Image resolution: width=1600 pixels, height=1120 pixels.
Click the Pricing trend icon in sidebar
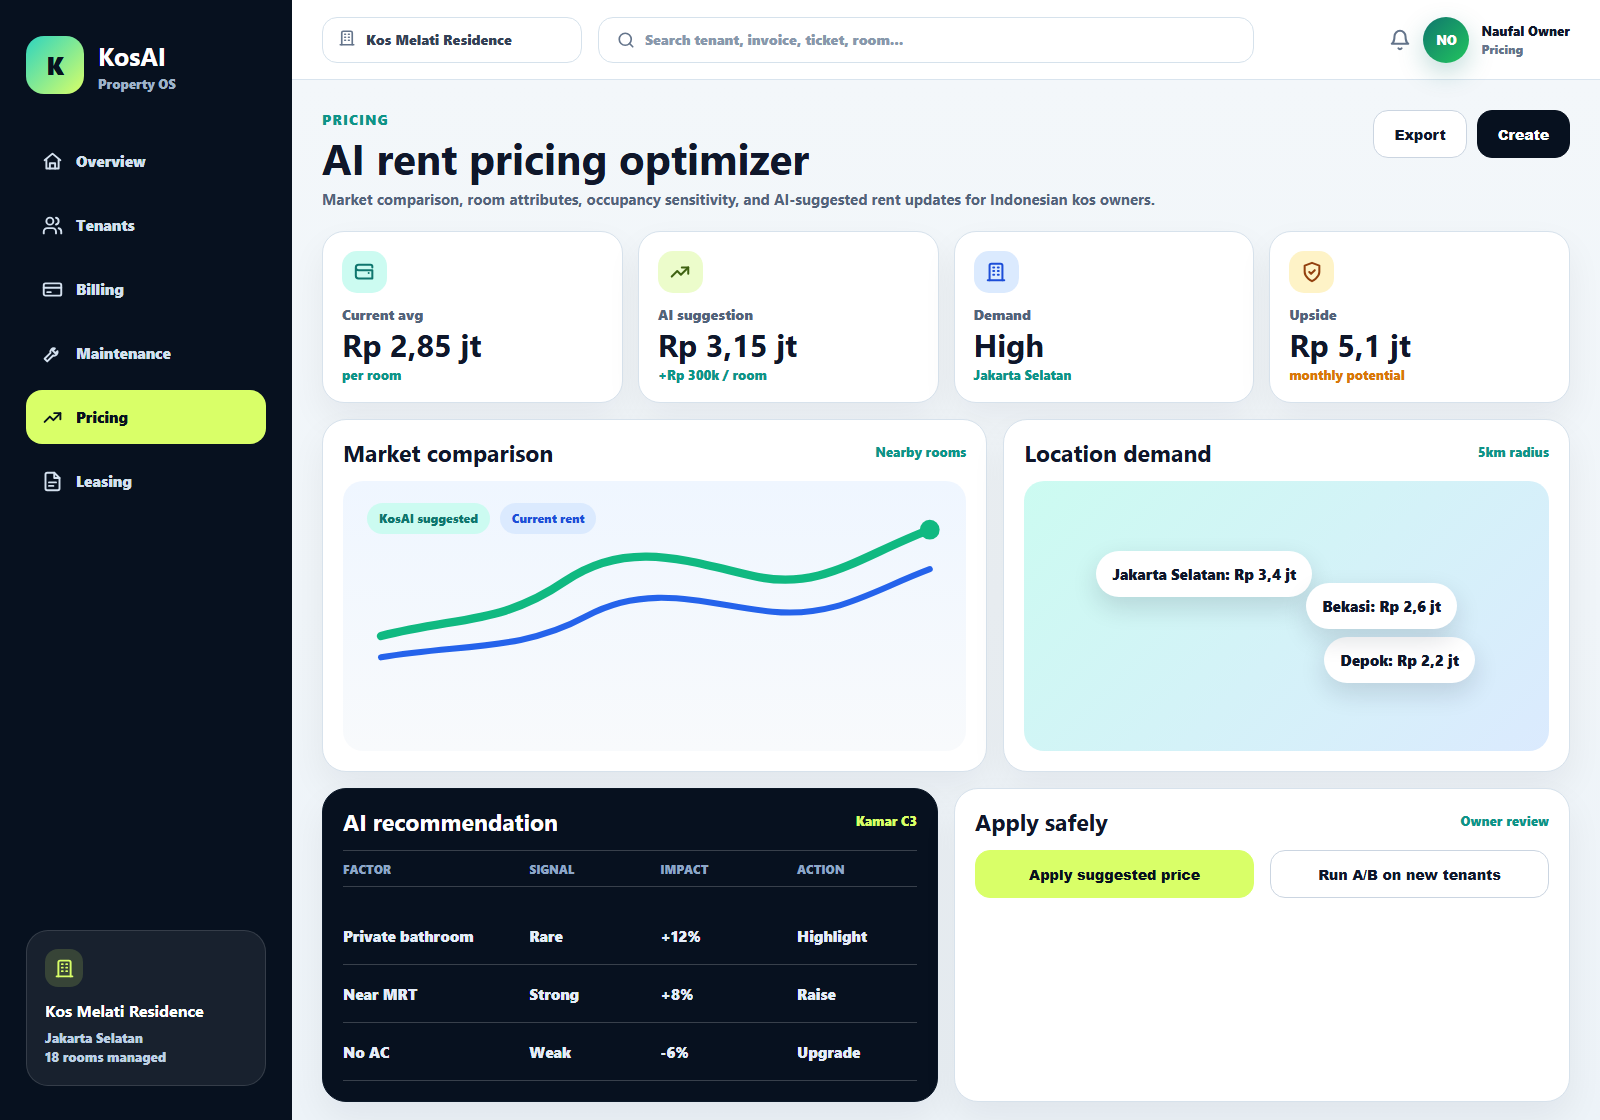(53, 418)
